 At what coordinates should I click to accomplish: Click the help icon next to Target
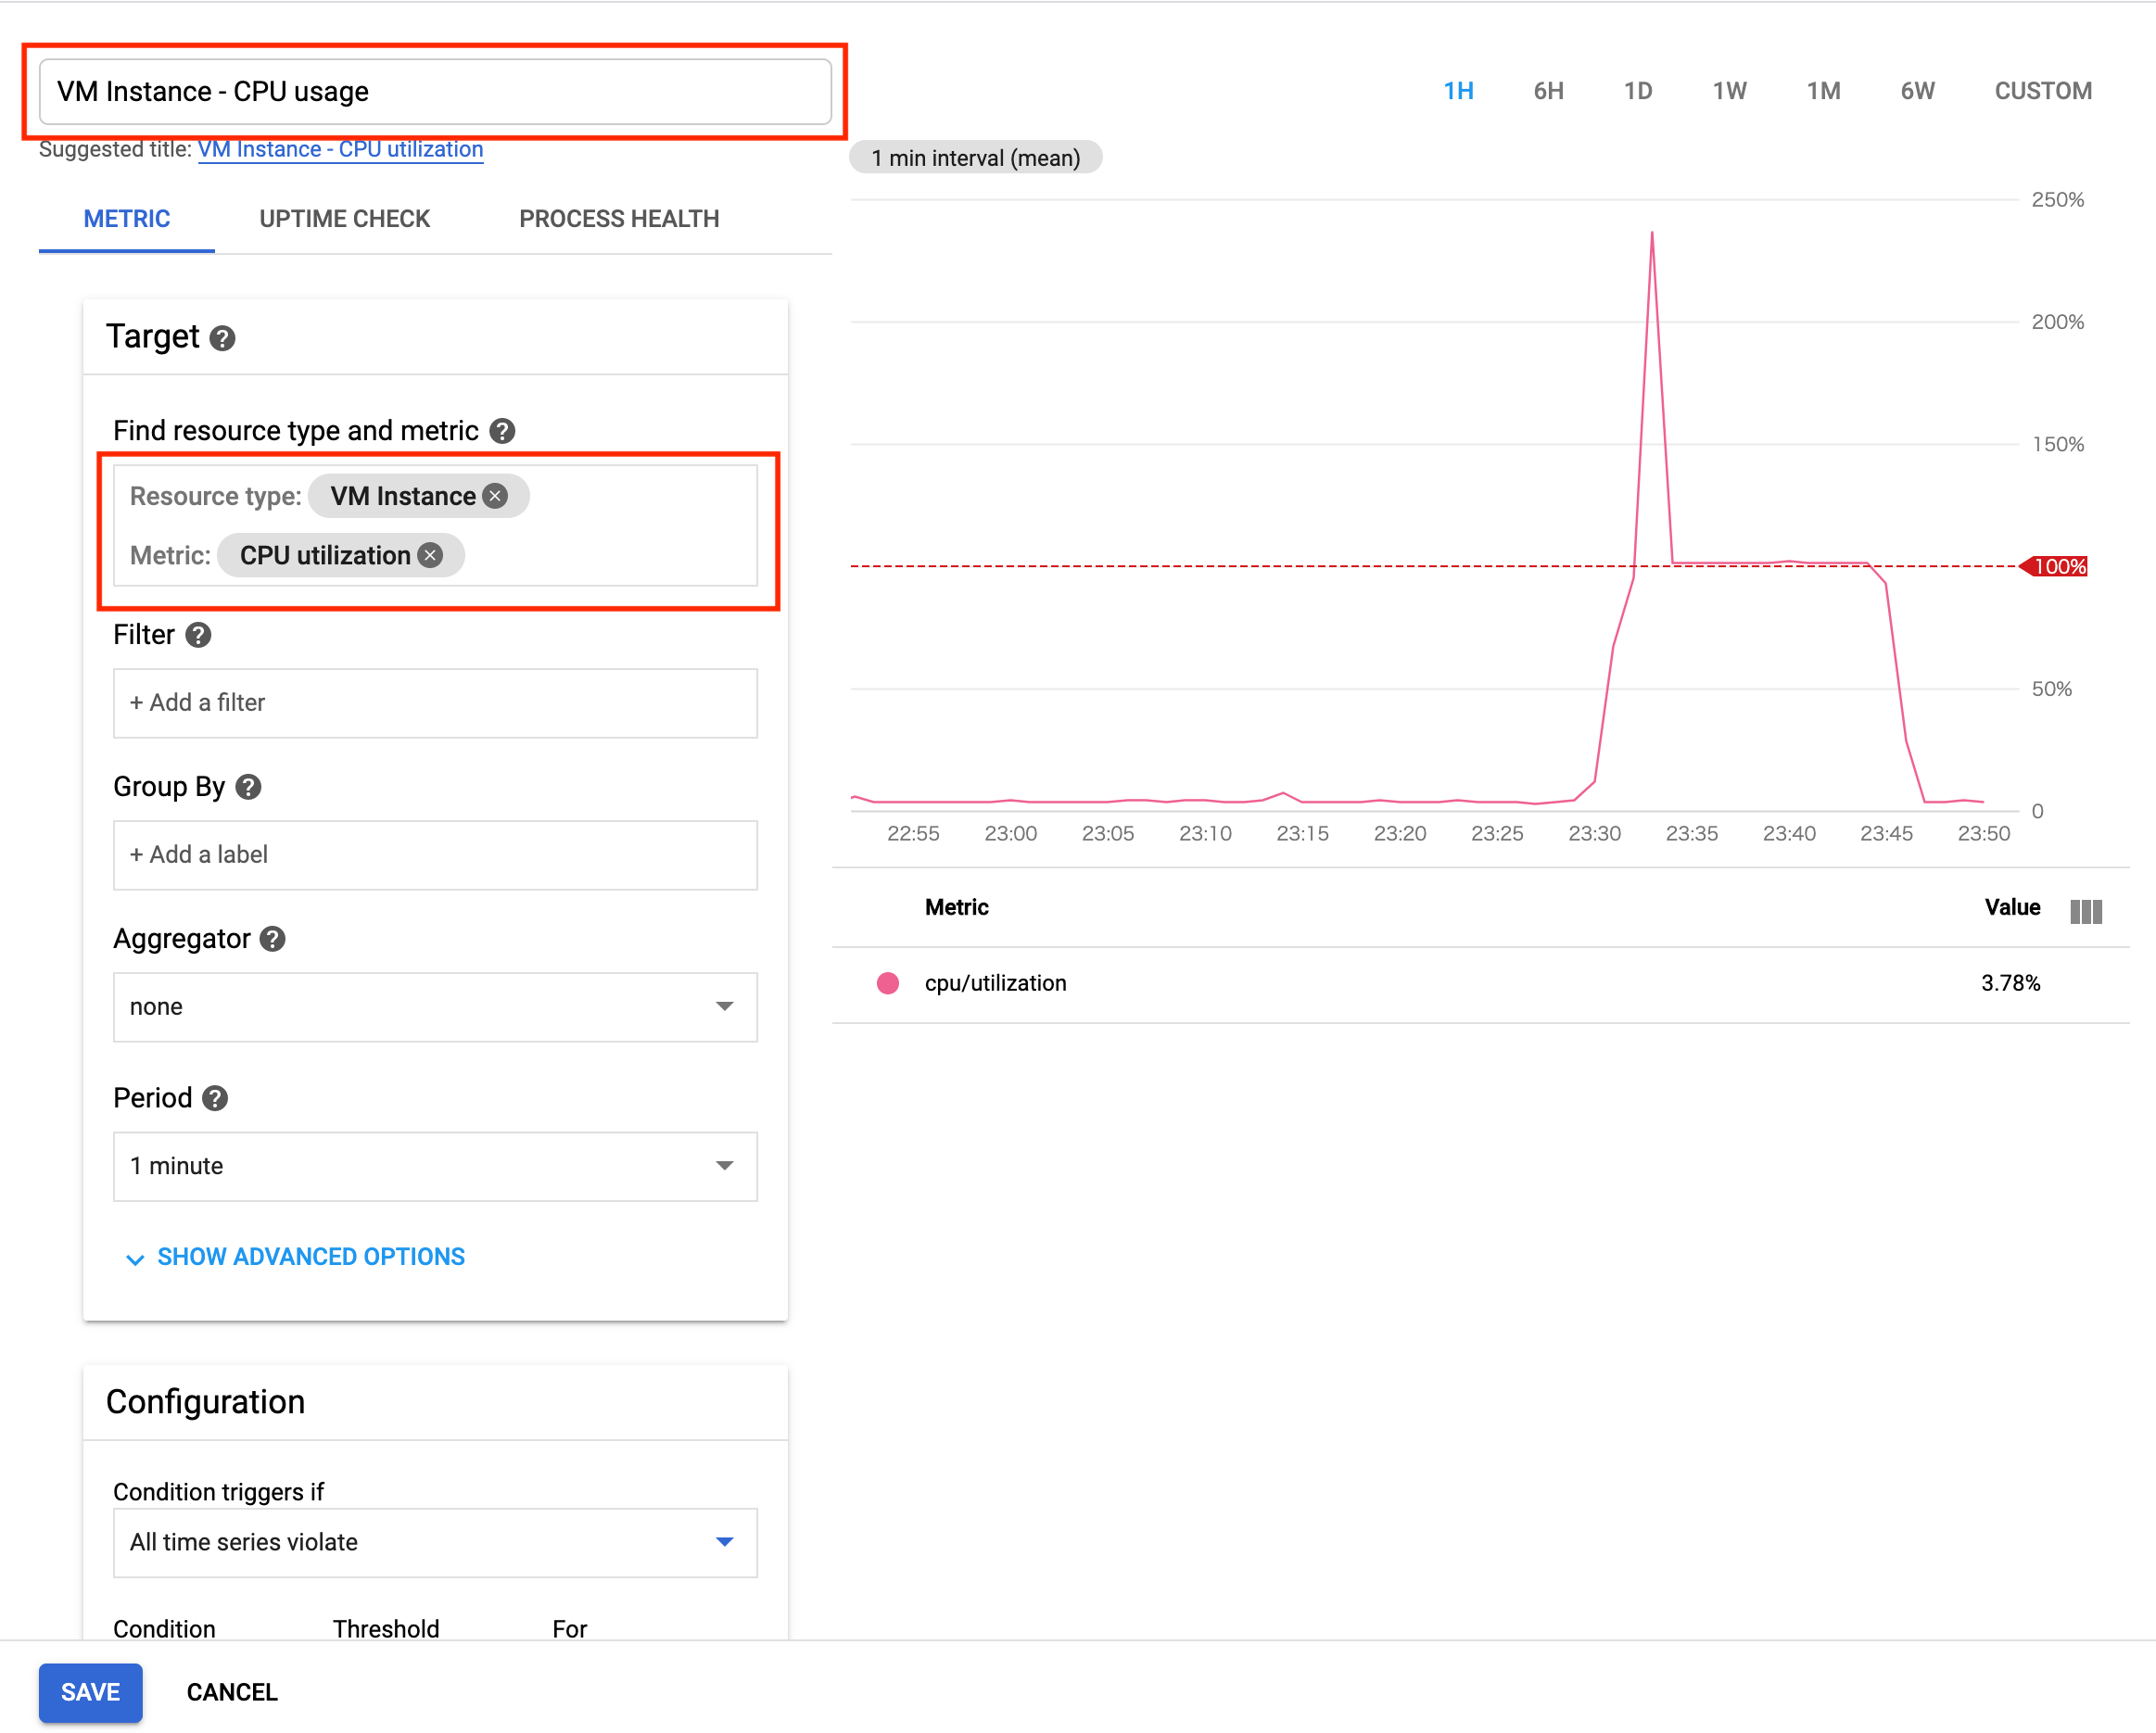pos(222,338)
